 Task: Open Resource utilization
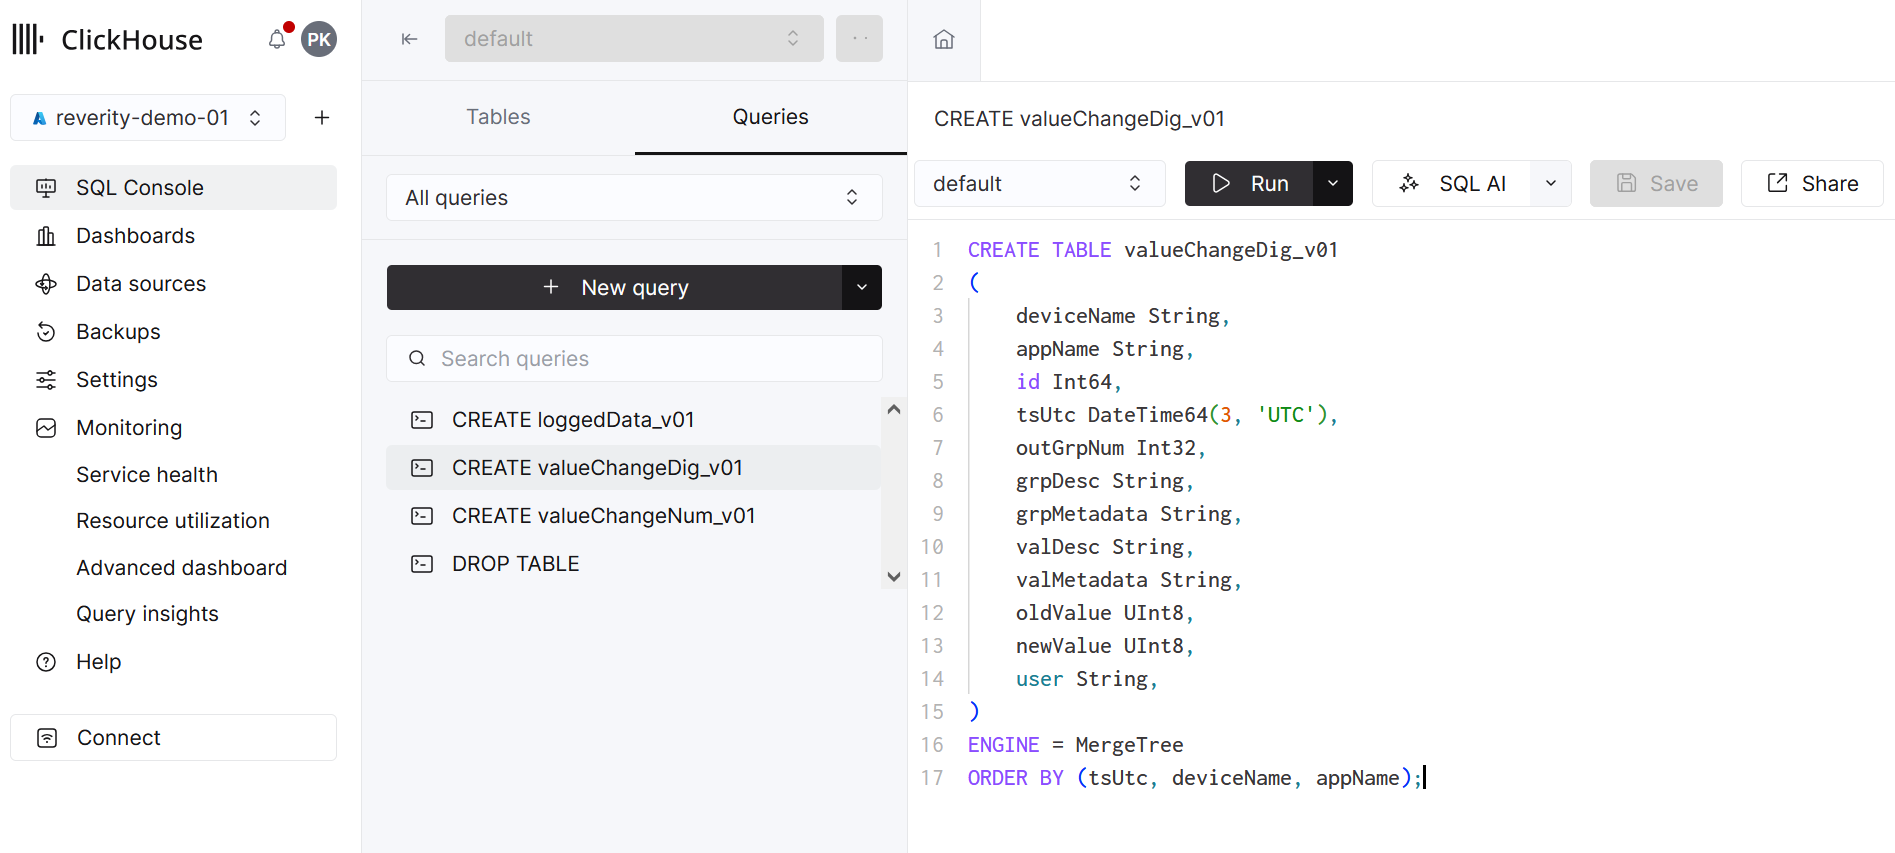173,521
